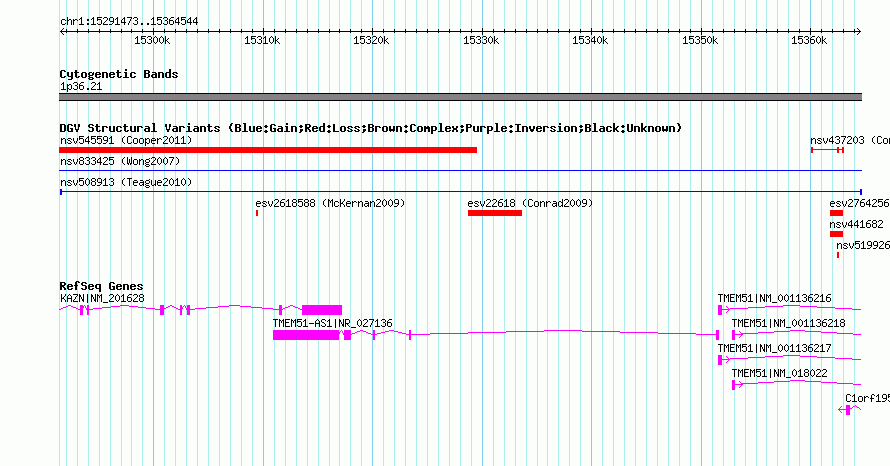Click the 15310k ruler tick label
890x466 pixels.
[262, 40]
